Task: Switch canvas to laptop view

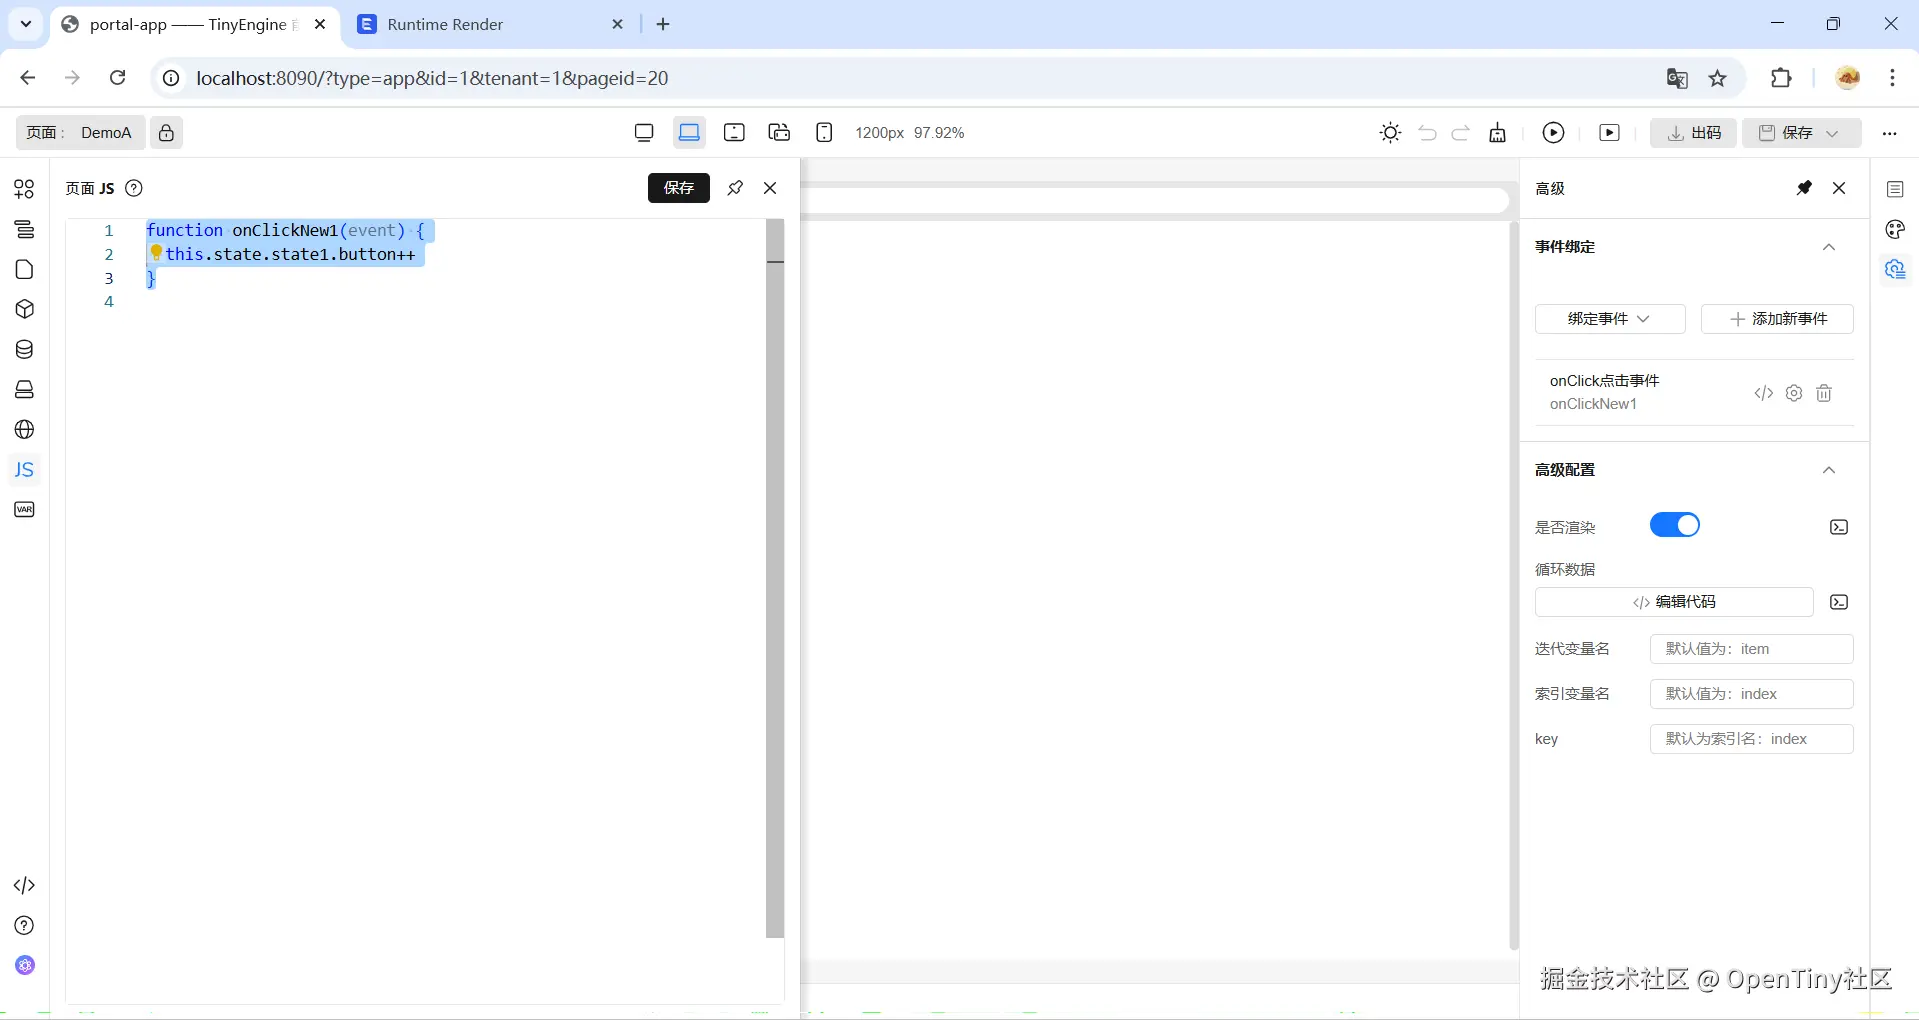Action: (x=689, y=132)
